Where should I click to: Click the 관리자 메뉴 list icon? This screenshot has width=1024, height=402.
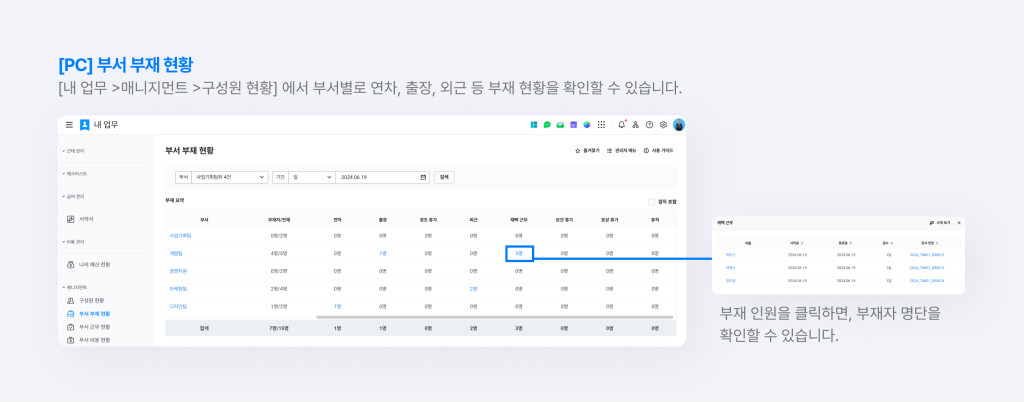pos(609,151)
